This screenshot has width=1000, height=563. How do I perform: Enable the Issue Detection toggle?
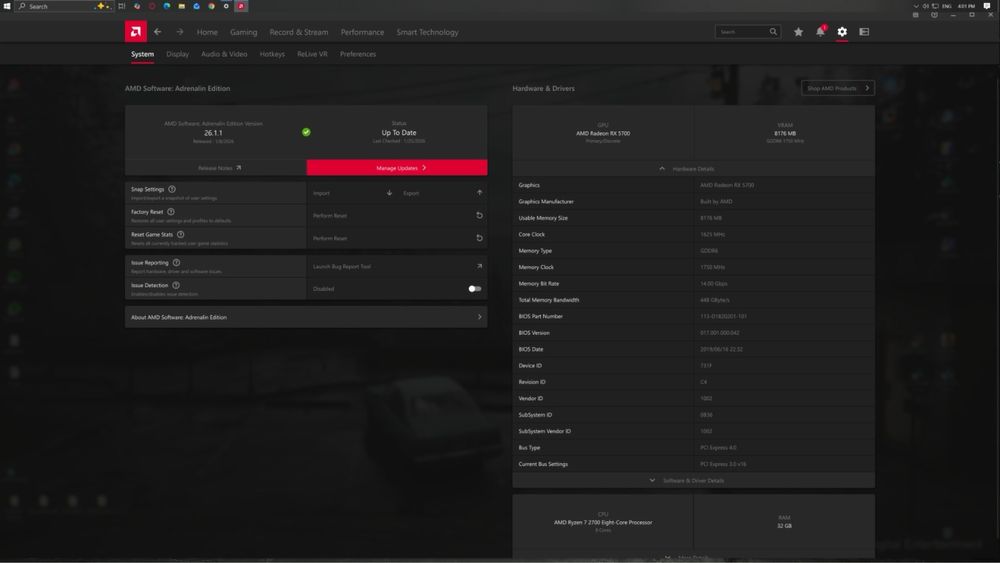474,289
